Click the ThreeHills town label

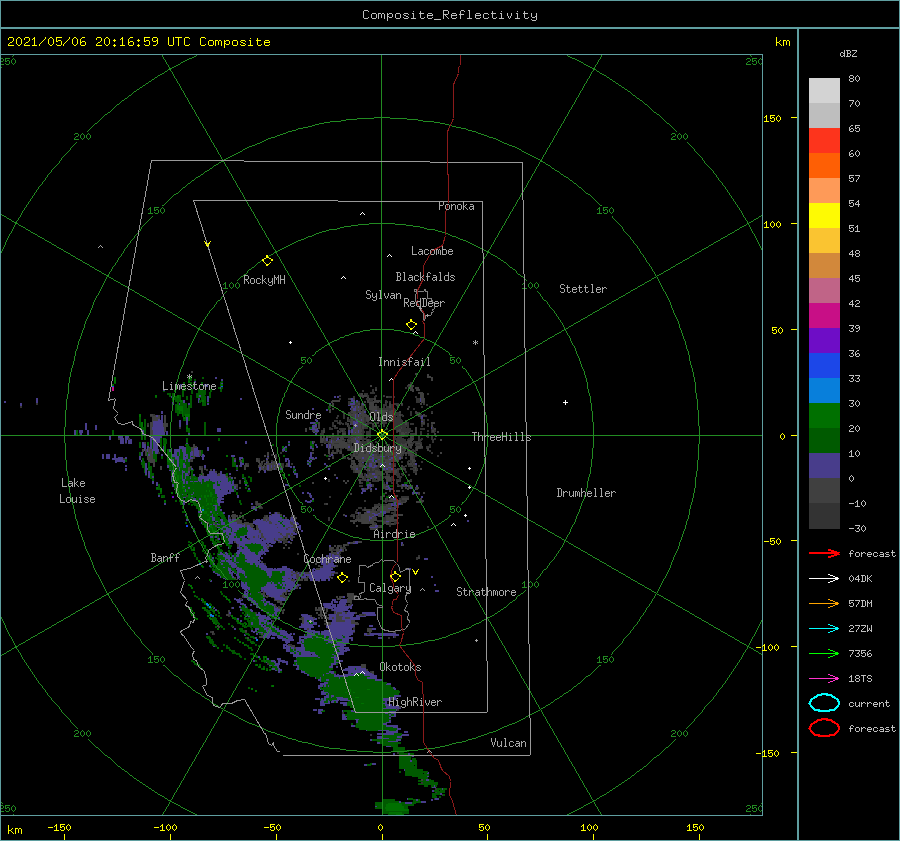coord(502,437)
